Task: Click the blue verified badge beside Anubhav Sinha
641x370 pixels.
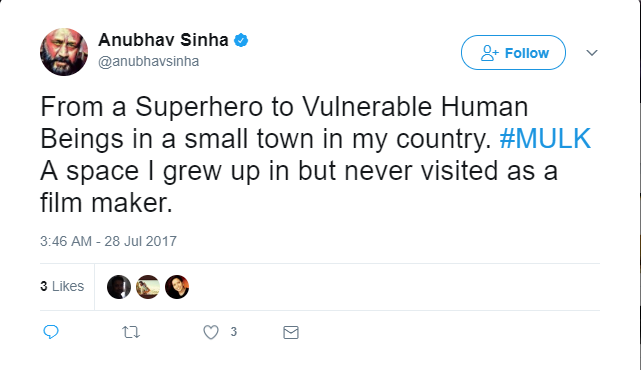Action: (x=241, y=40)
